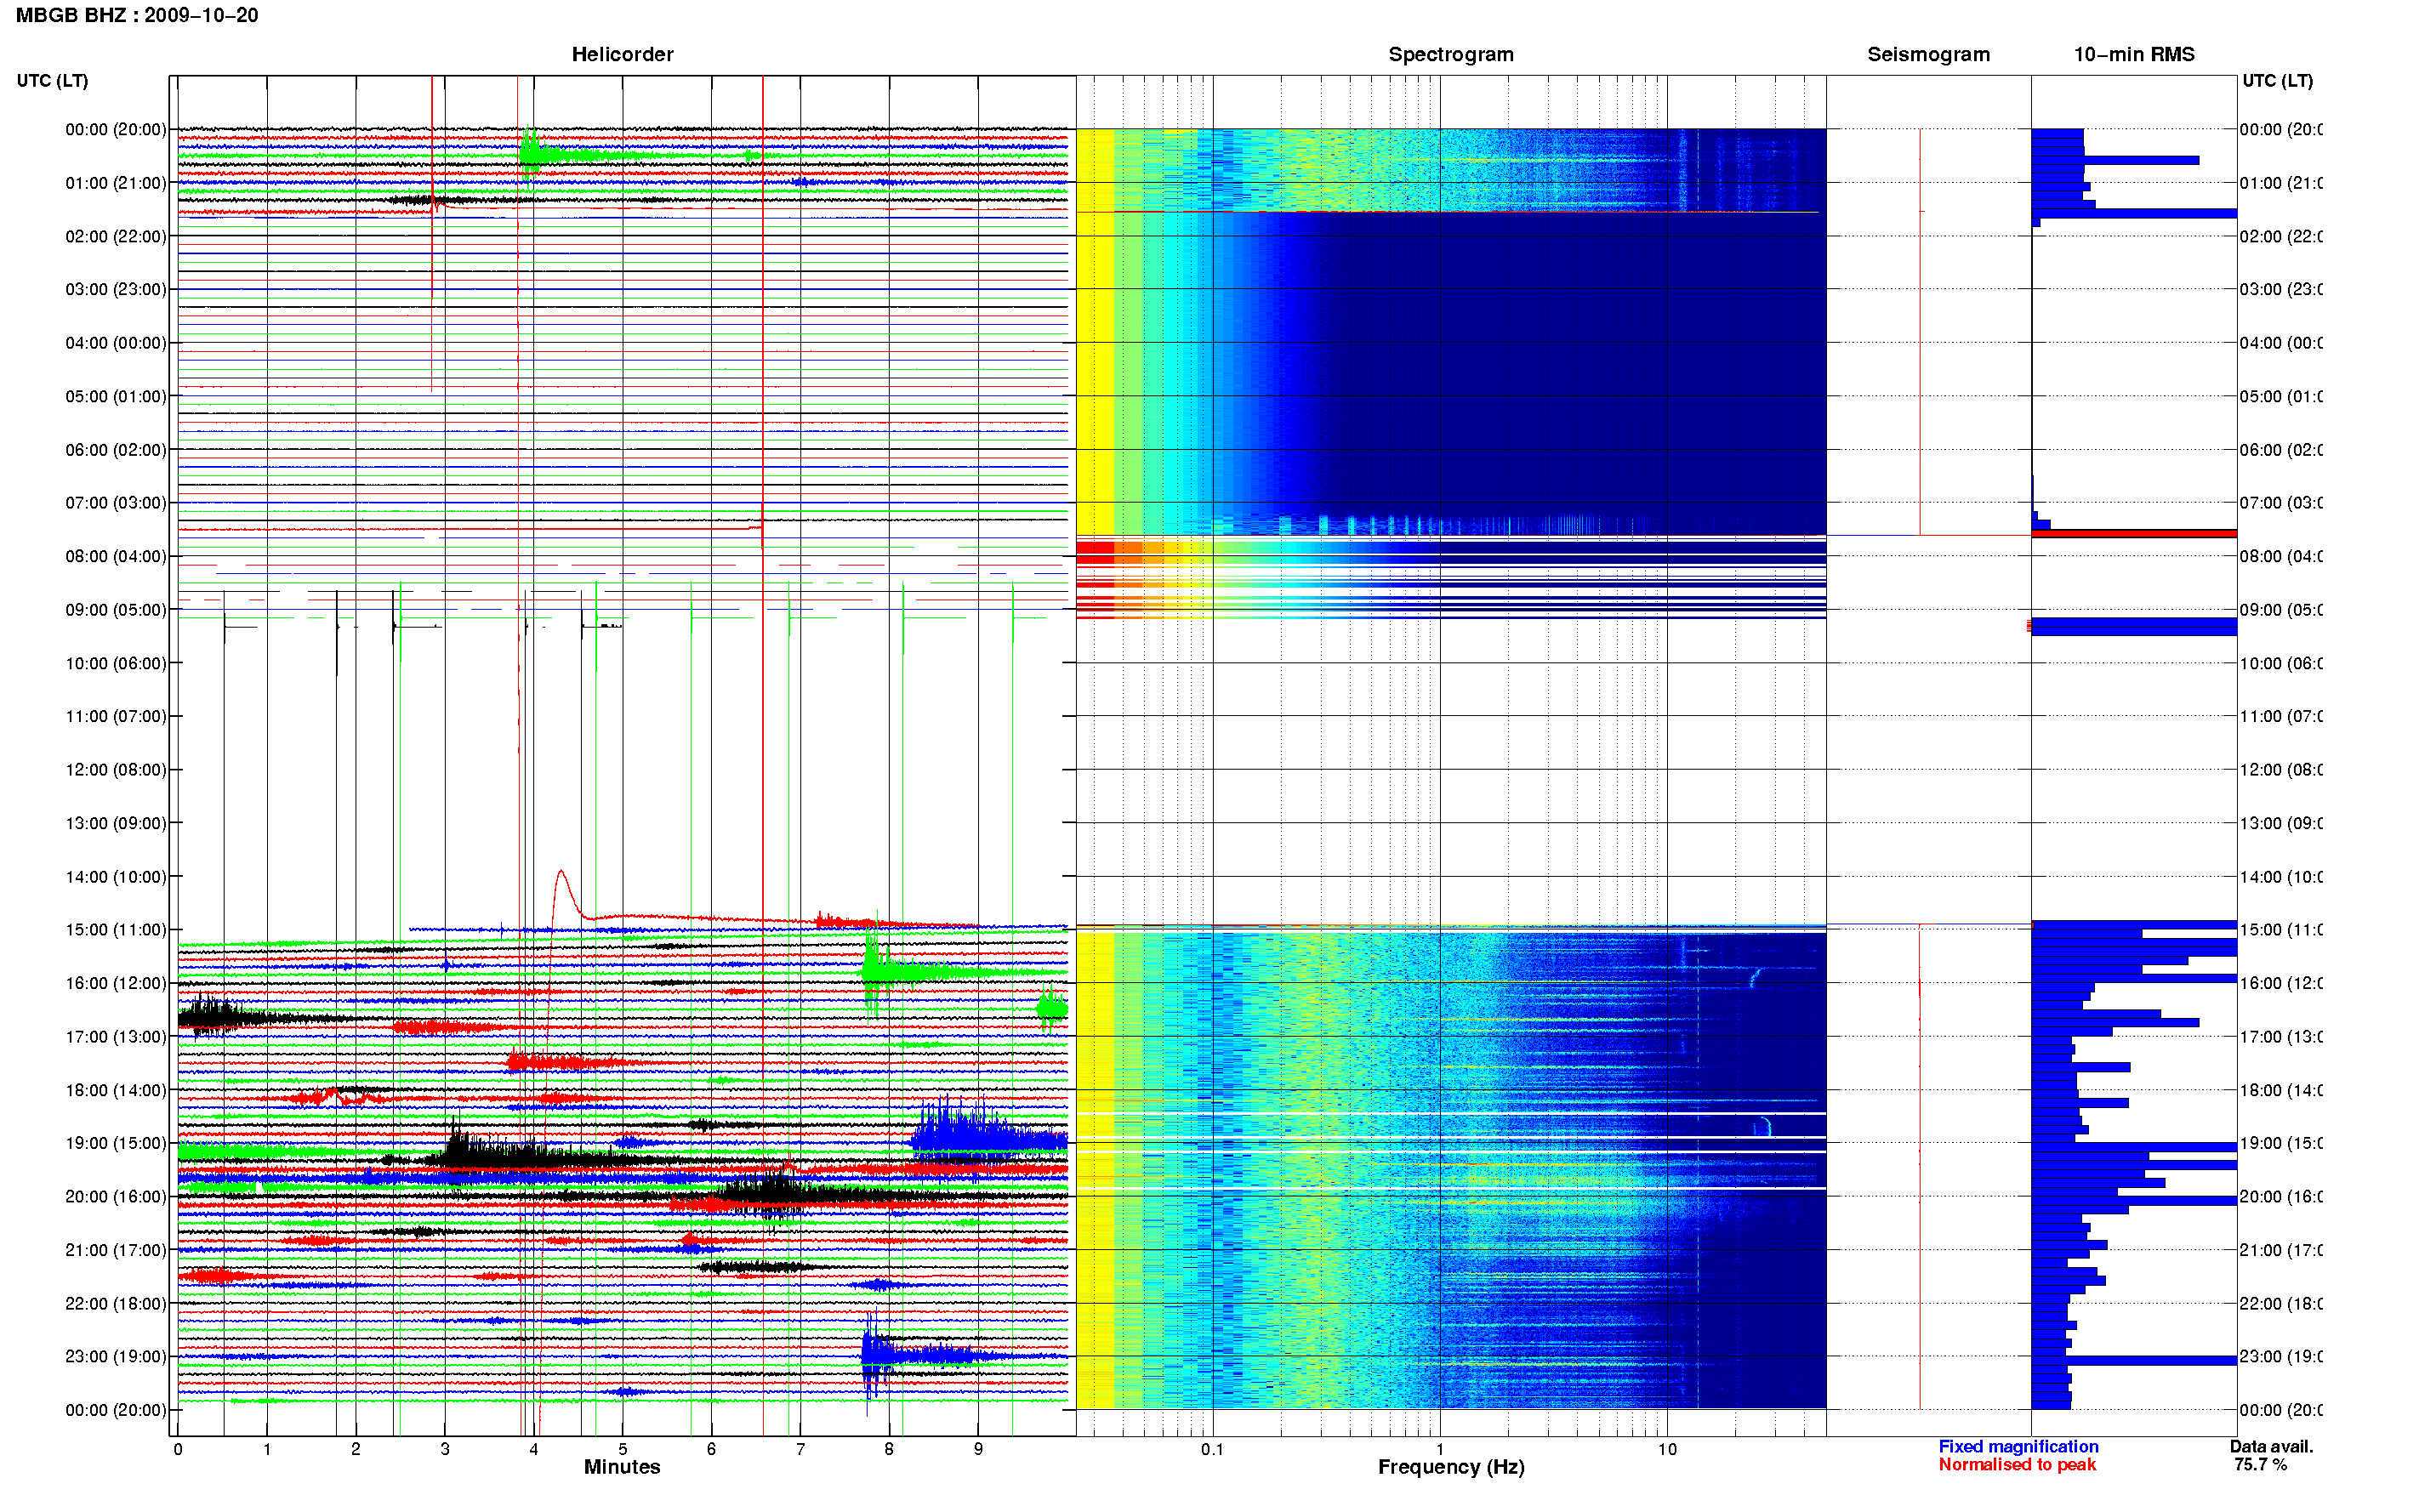Click the left '03:00 (23:00)' time label

pos(116,289)
